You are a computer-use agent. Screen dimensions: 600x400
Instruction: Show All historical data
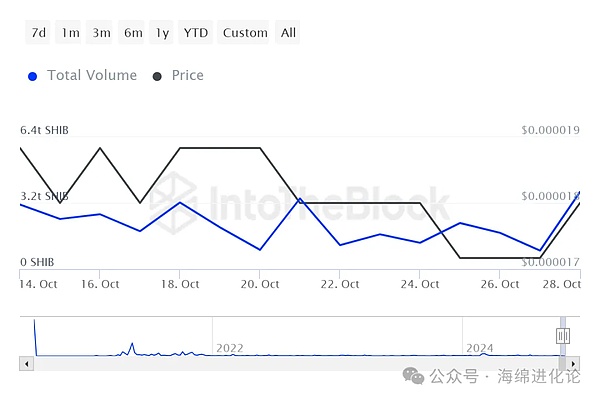click(x=288, y=33)
